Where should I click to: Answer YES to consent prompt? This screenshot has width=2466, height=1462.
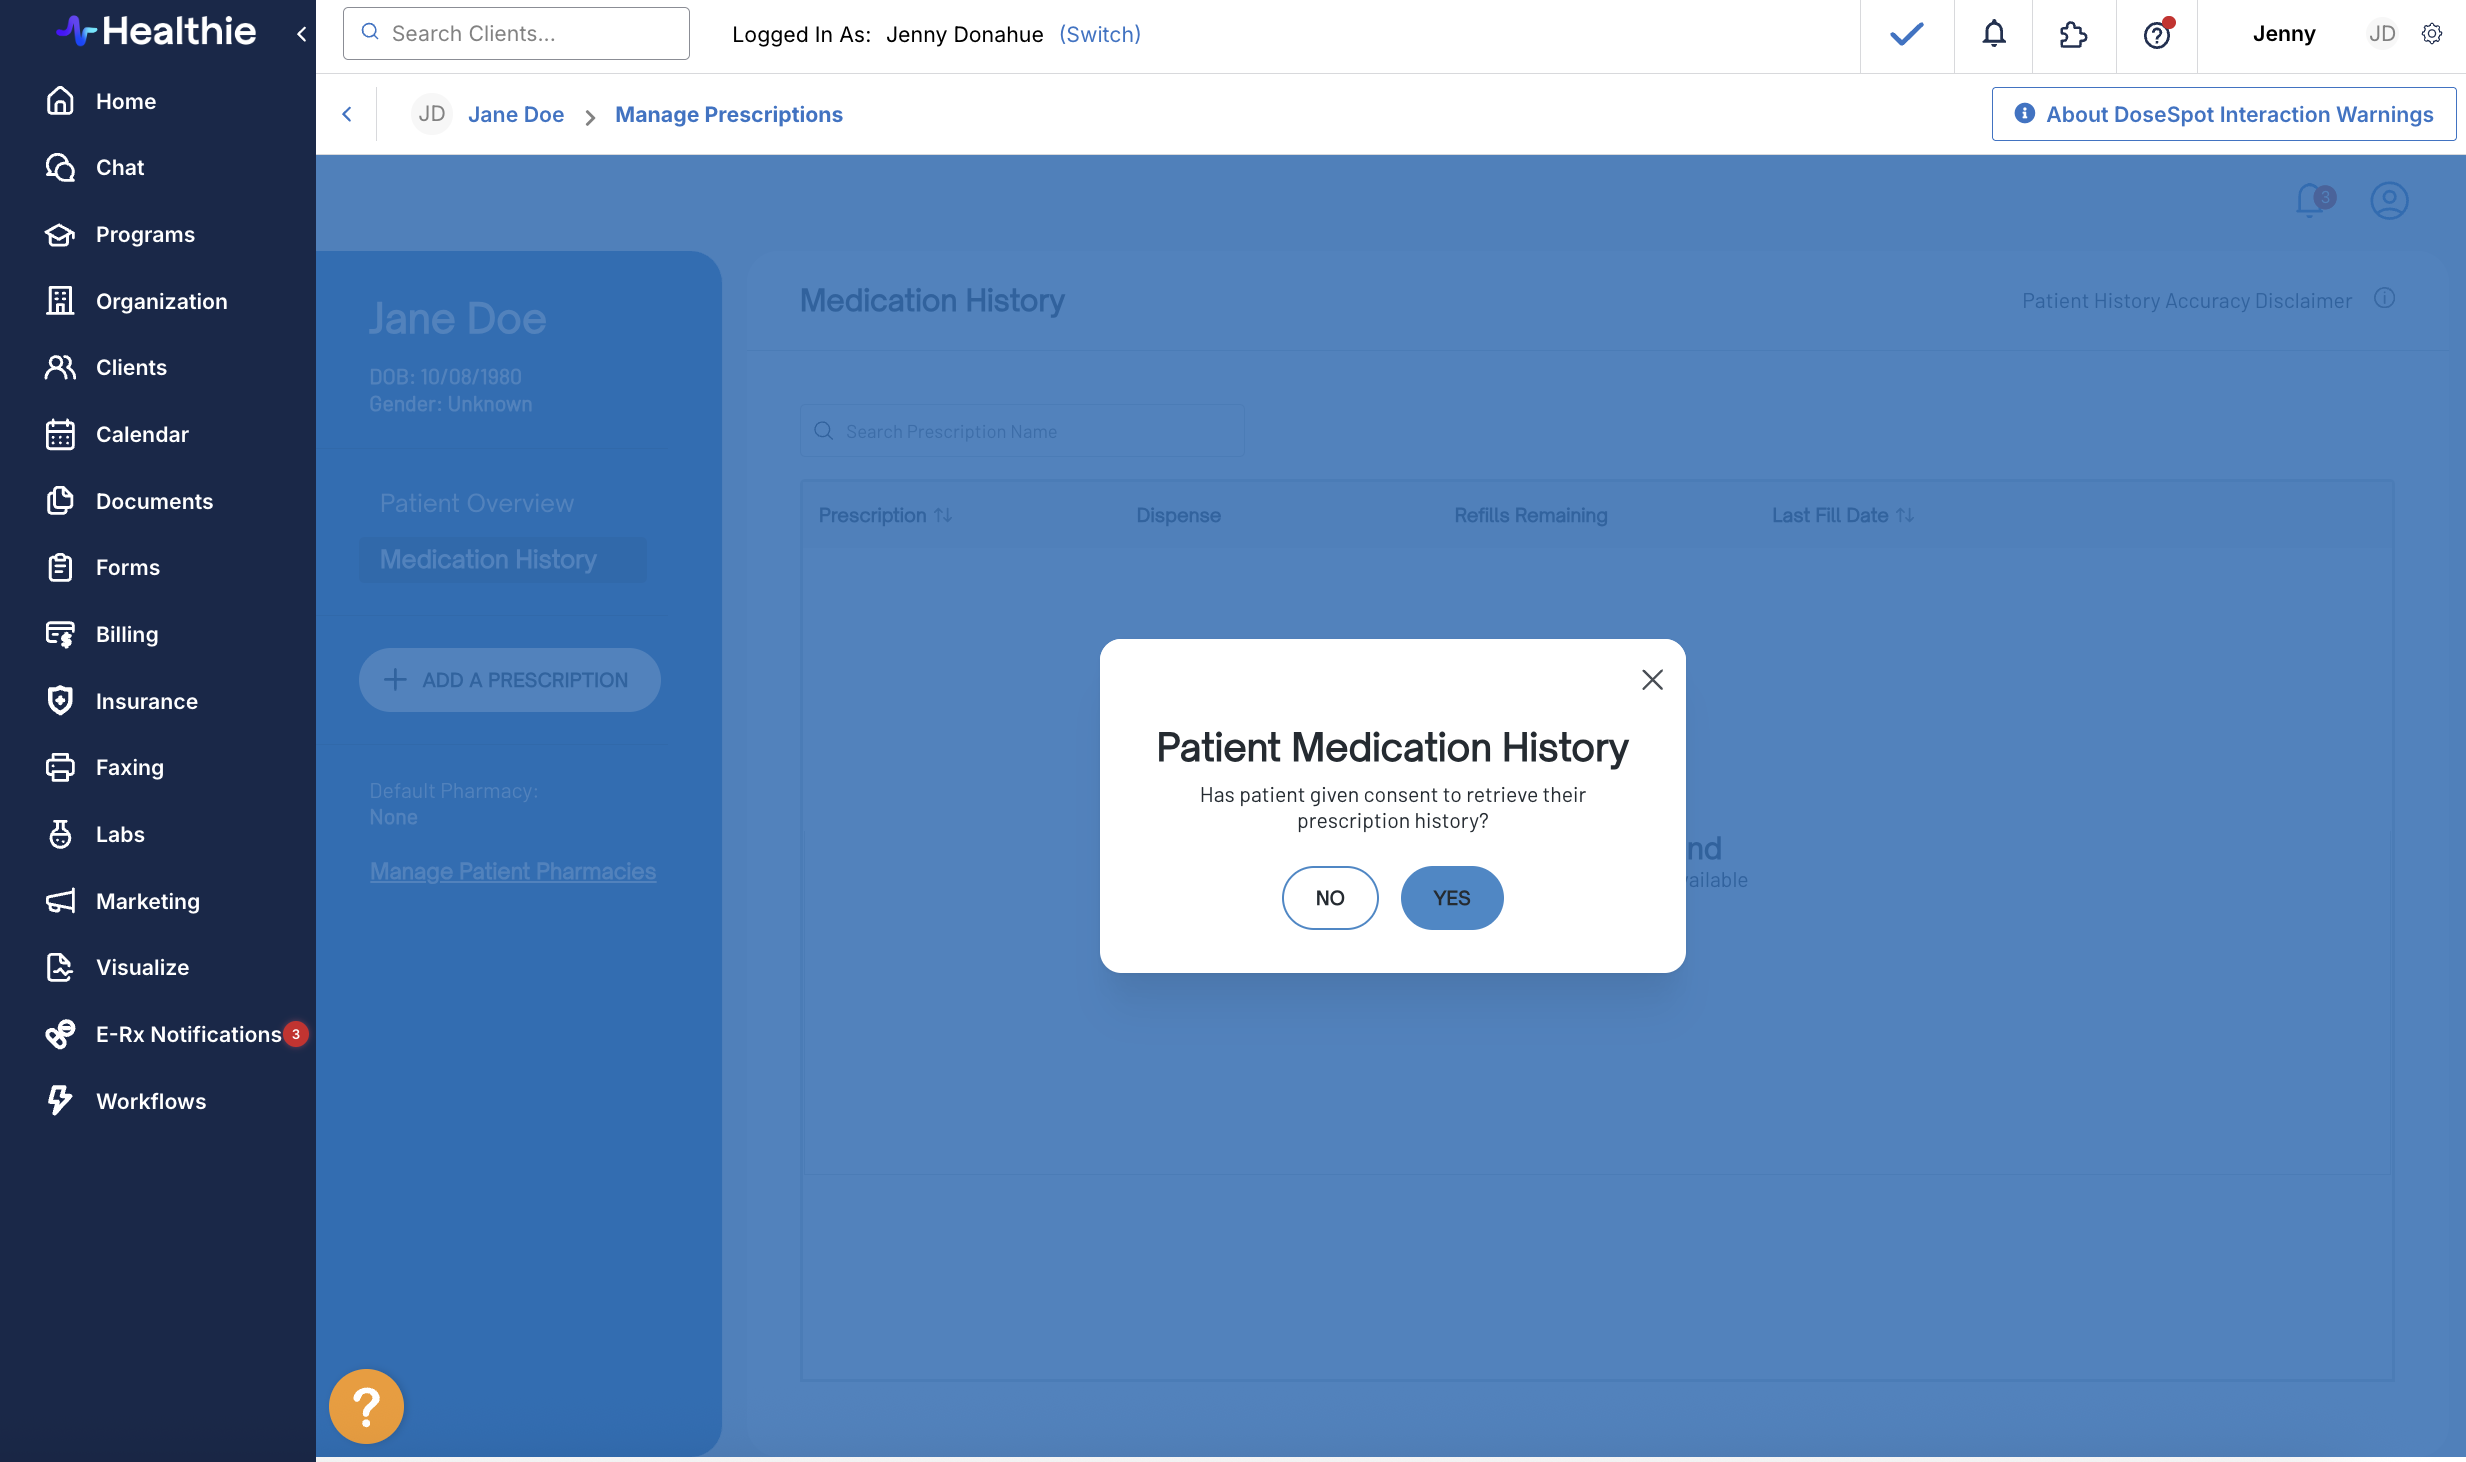point(1451,898)
